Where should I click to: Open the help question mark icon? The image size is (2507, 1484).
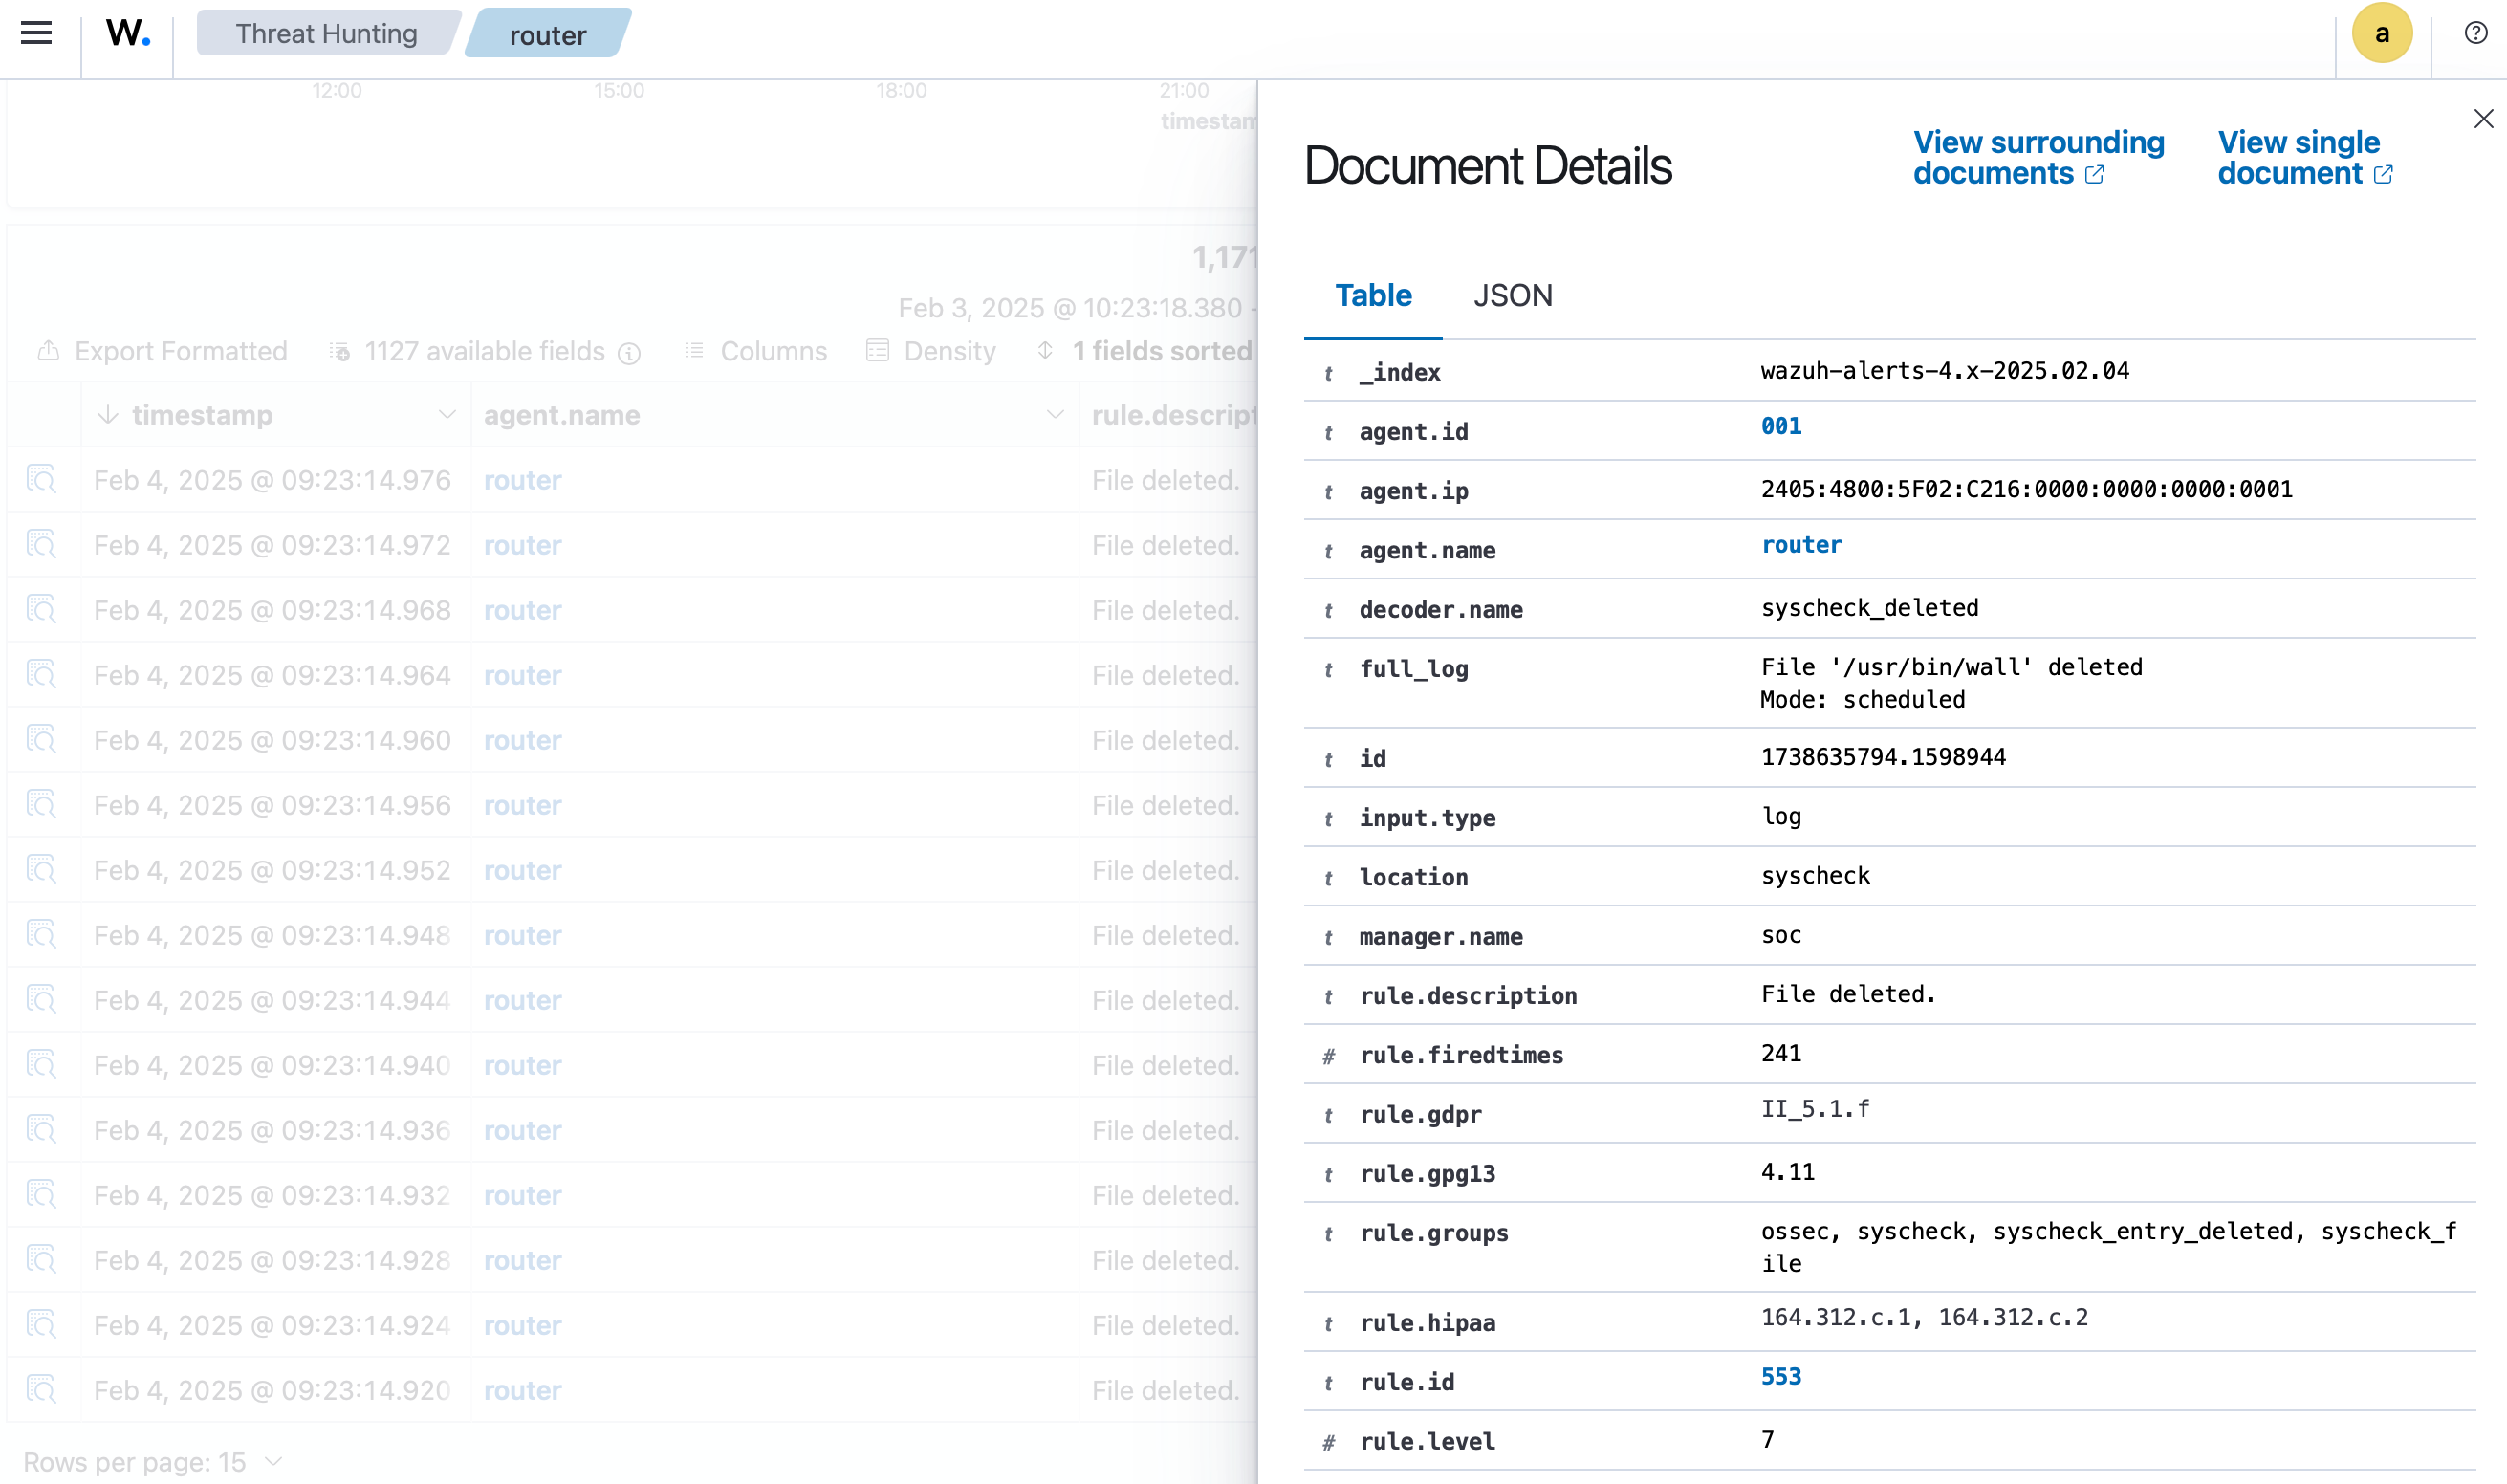pos(2475,33)
